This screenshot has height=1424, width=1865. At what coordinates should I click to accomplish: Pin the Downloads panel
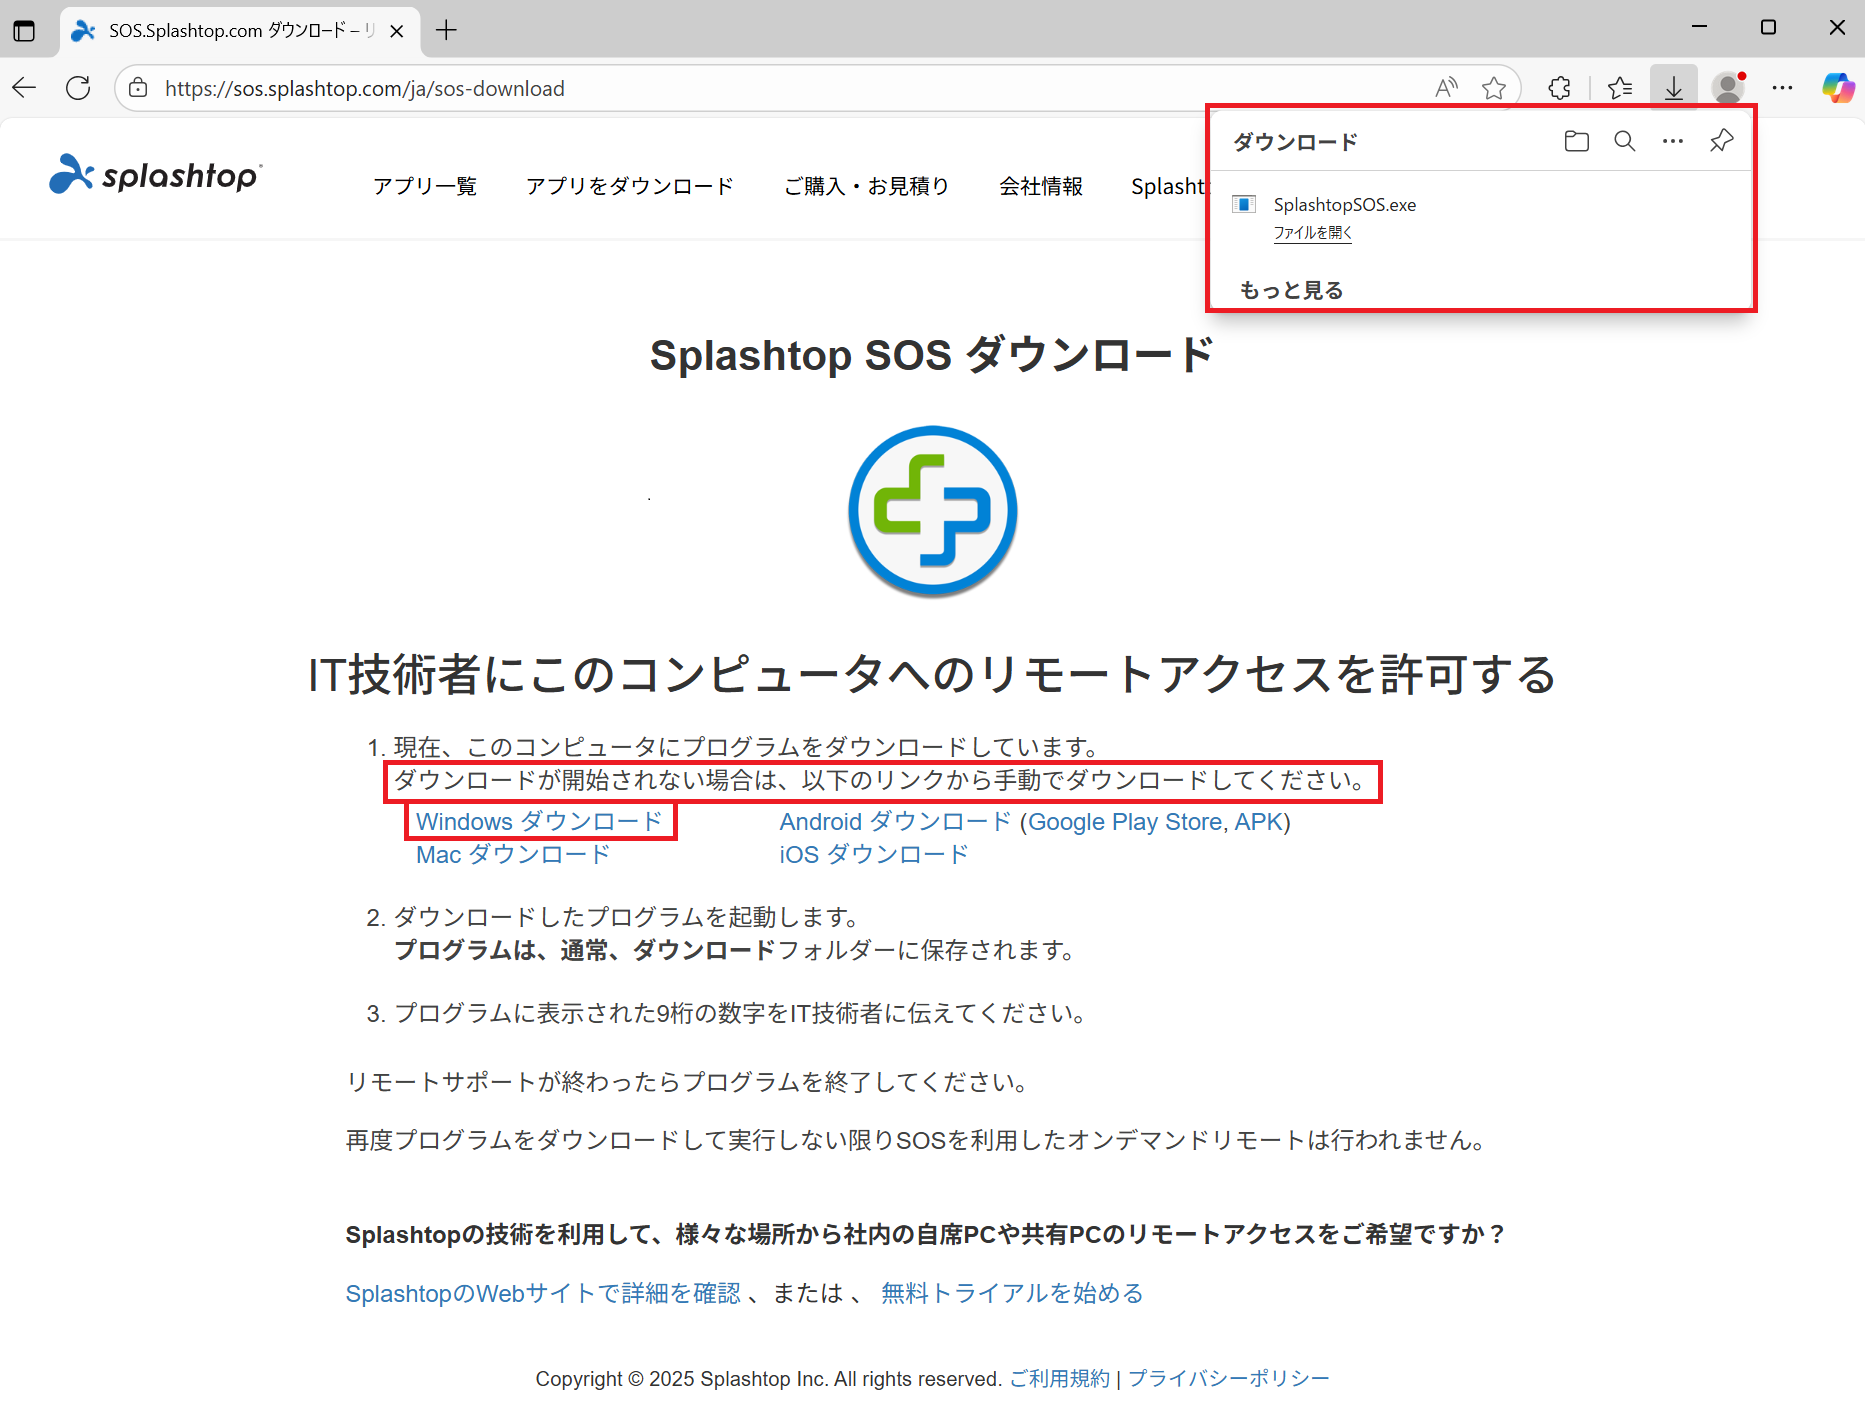1721,141
